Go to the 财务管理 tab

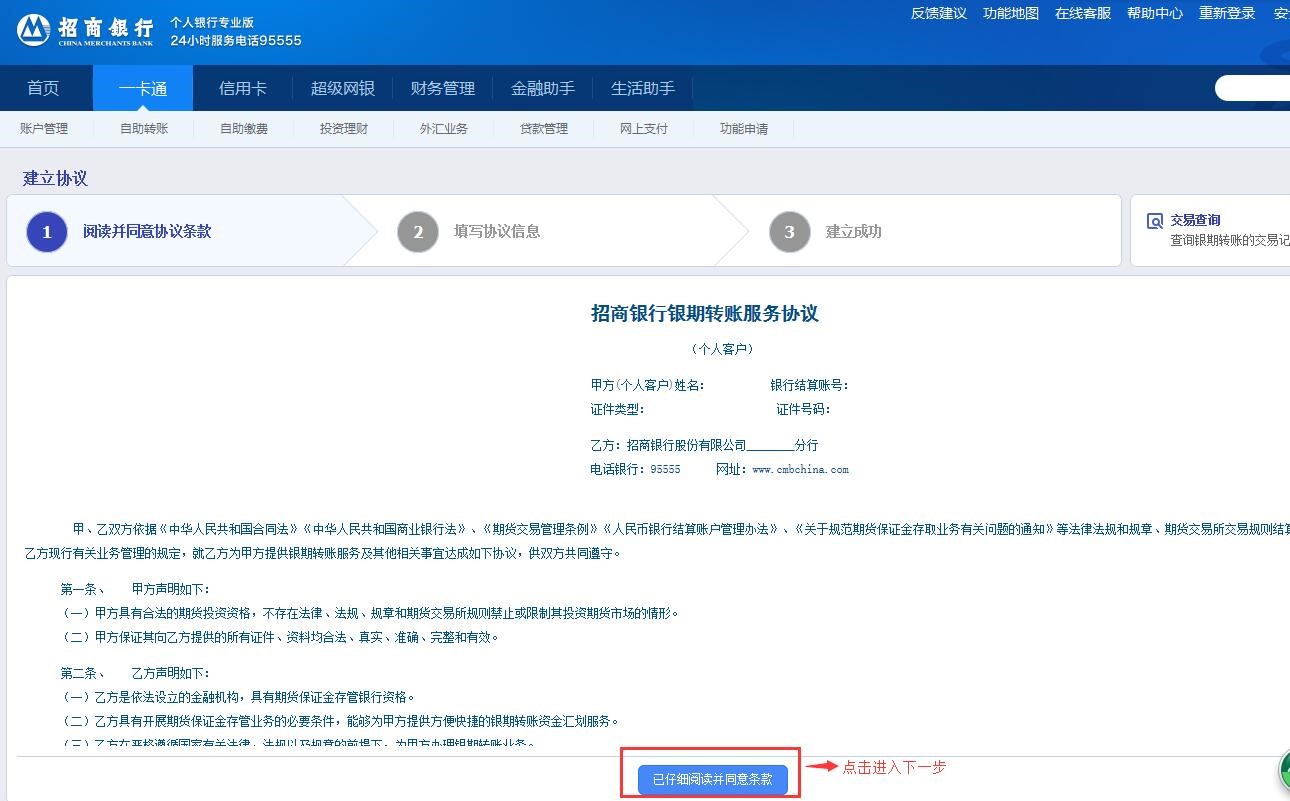(x=443, y=88)
